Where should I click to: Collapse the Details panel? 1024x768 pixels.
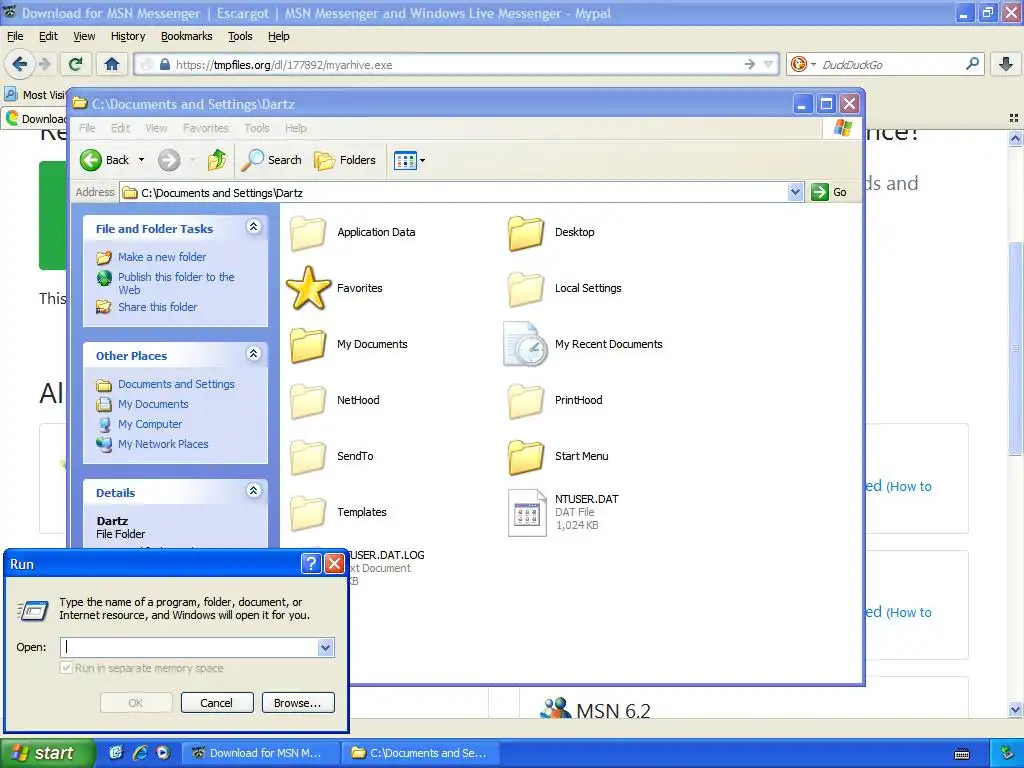point(253,491)
